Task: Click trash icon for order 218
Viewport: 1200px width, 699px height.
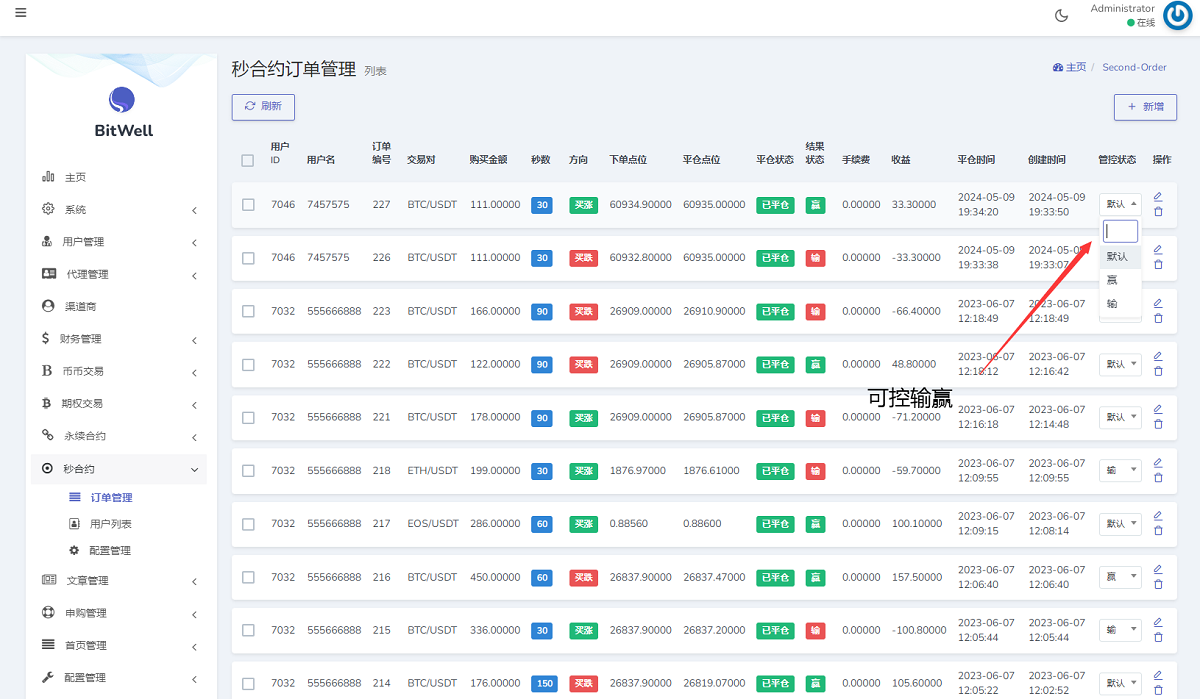Action: coord(1158,478)
